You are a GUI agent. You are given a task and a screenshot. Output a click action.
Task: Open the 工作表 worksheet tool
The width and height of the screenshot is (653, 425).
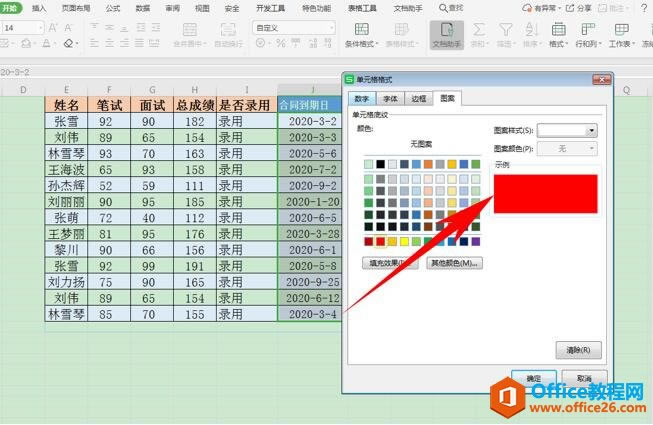coord(622,35)
